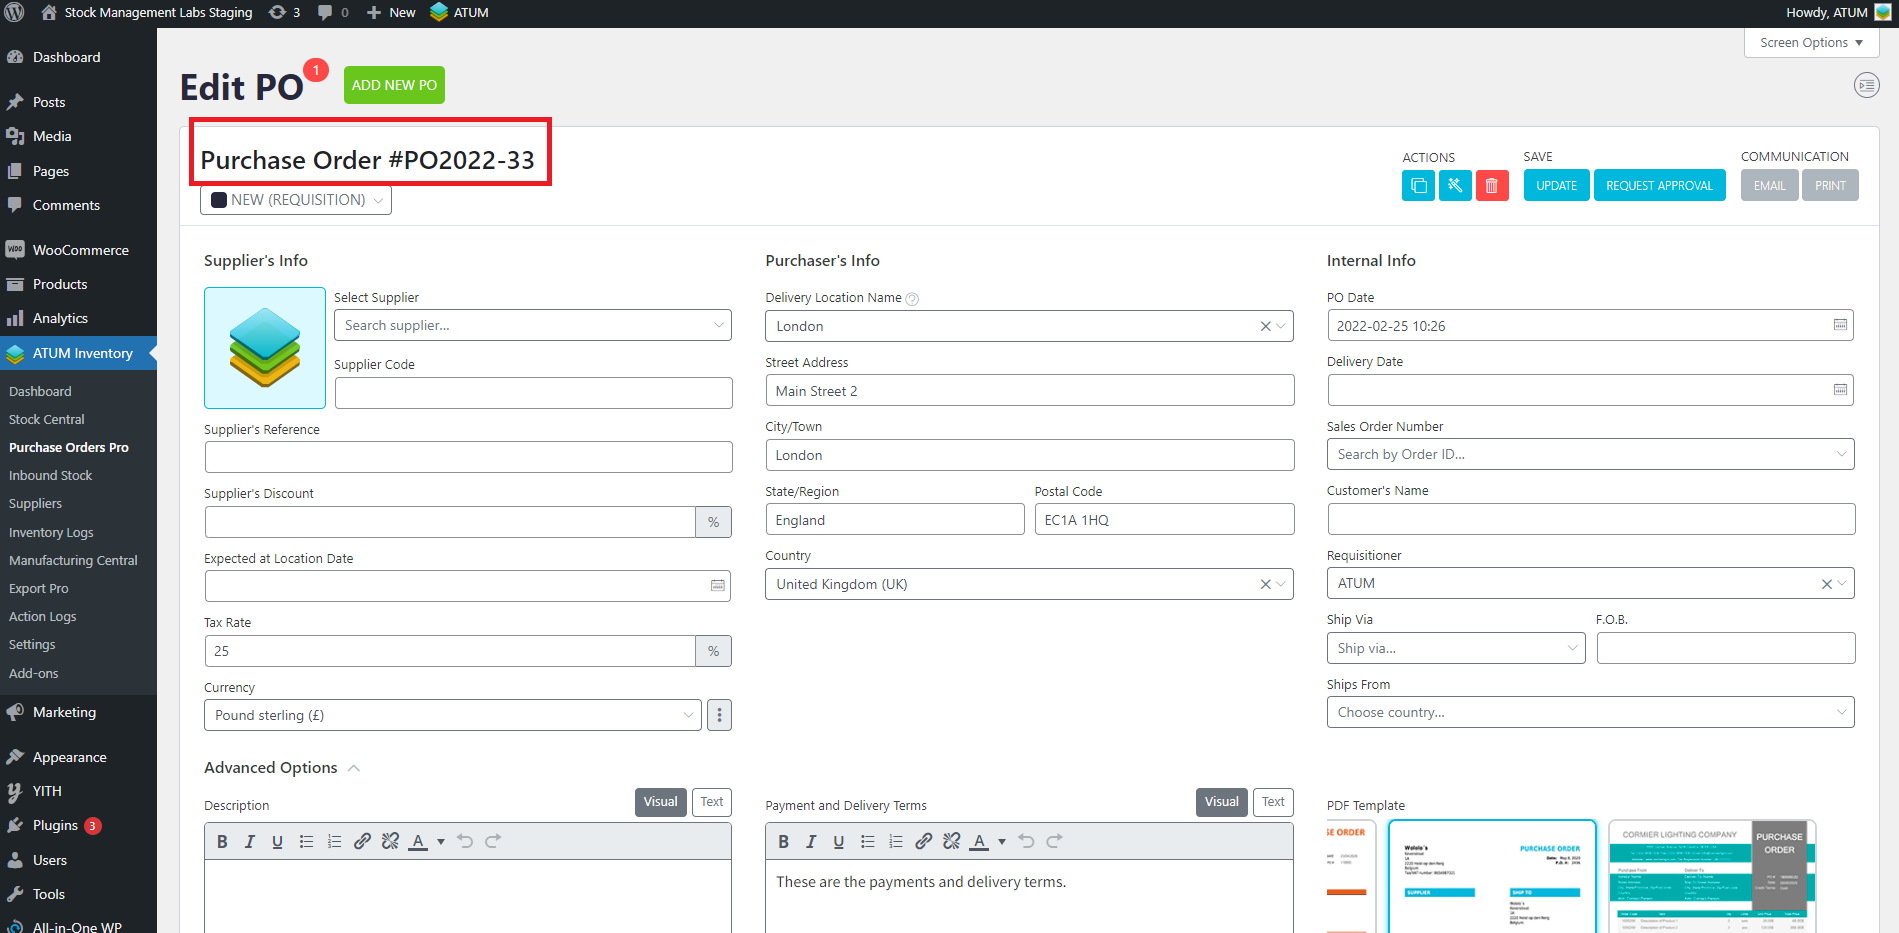This screenshot has width=1899, height=933.
Task: Insert bulleted list in Description editor
Action: pyautogui.click(x=306, y=842)
